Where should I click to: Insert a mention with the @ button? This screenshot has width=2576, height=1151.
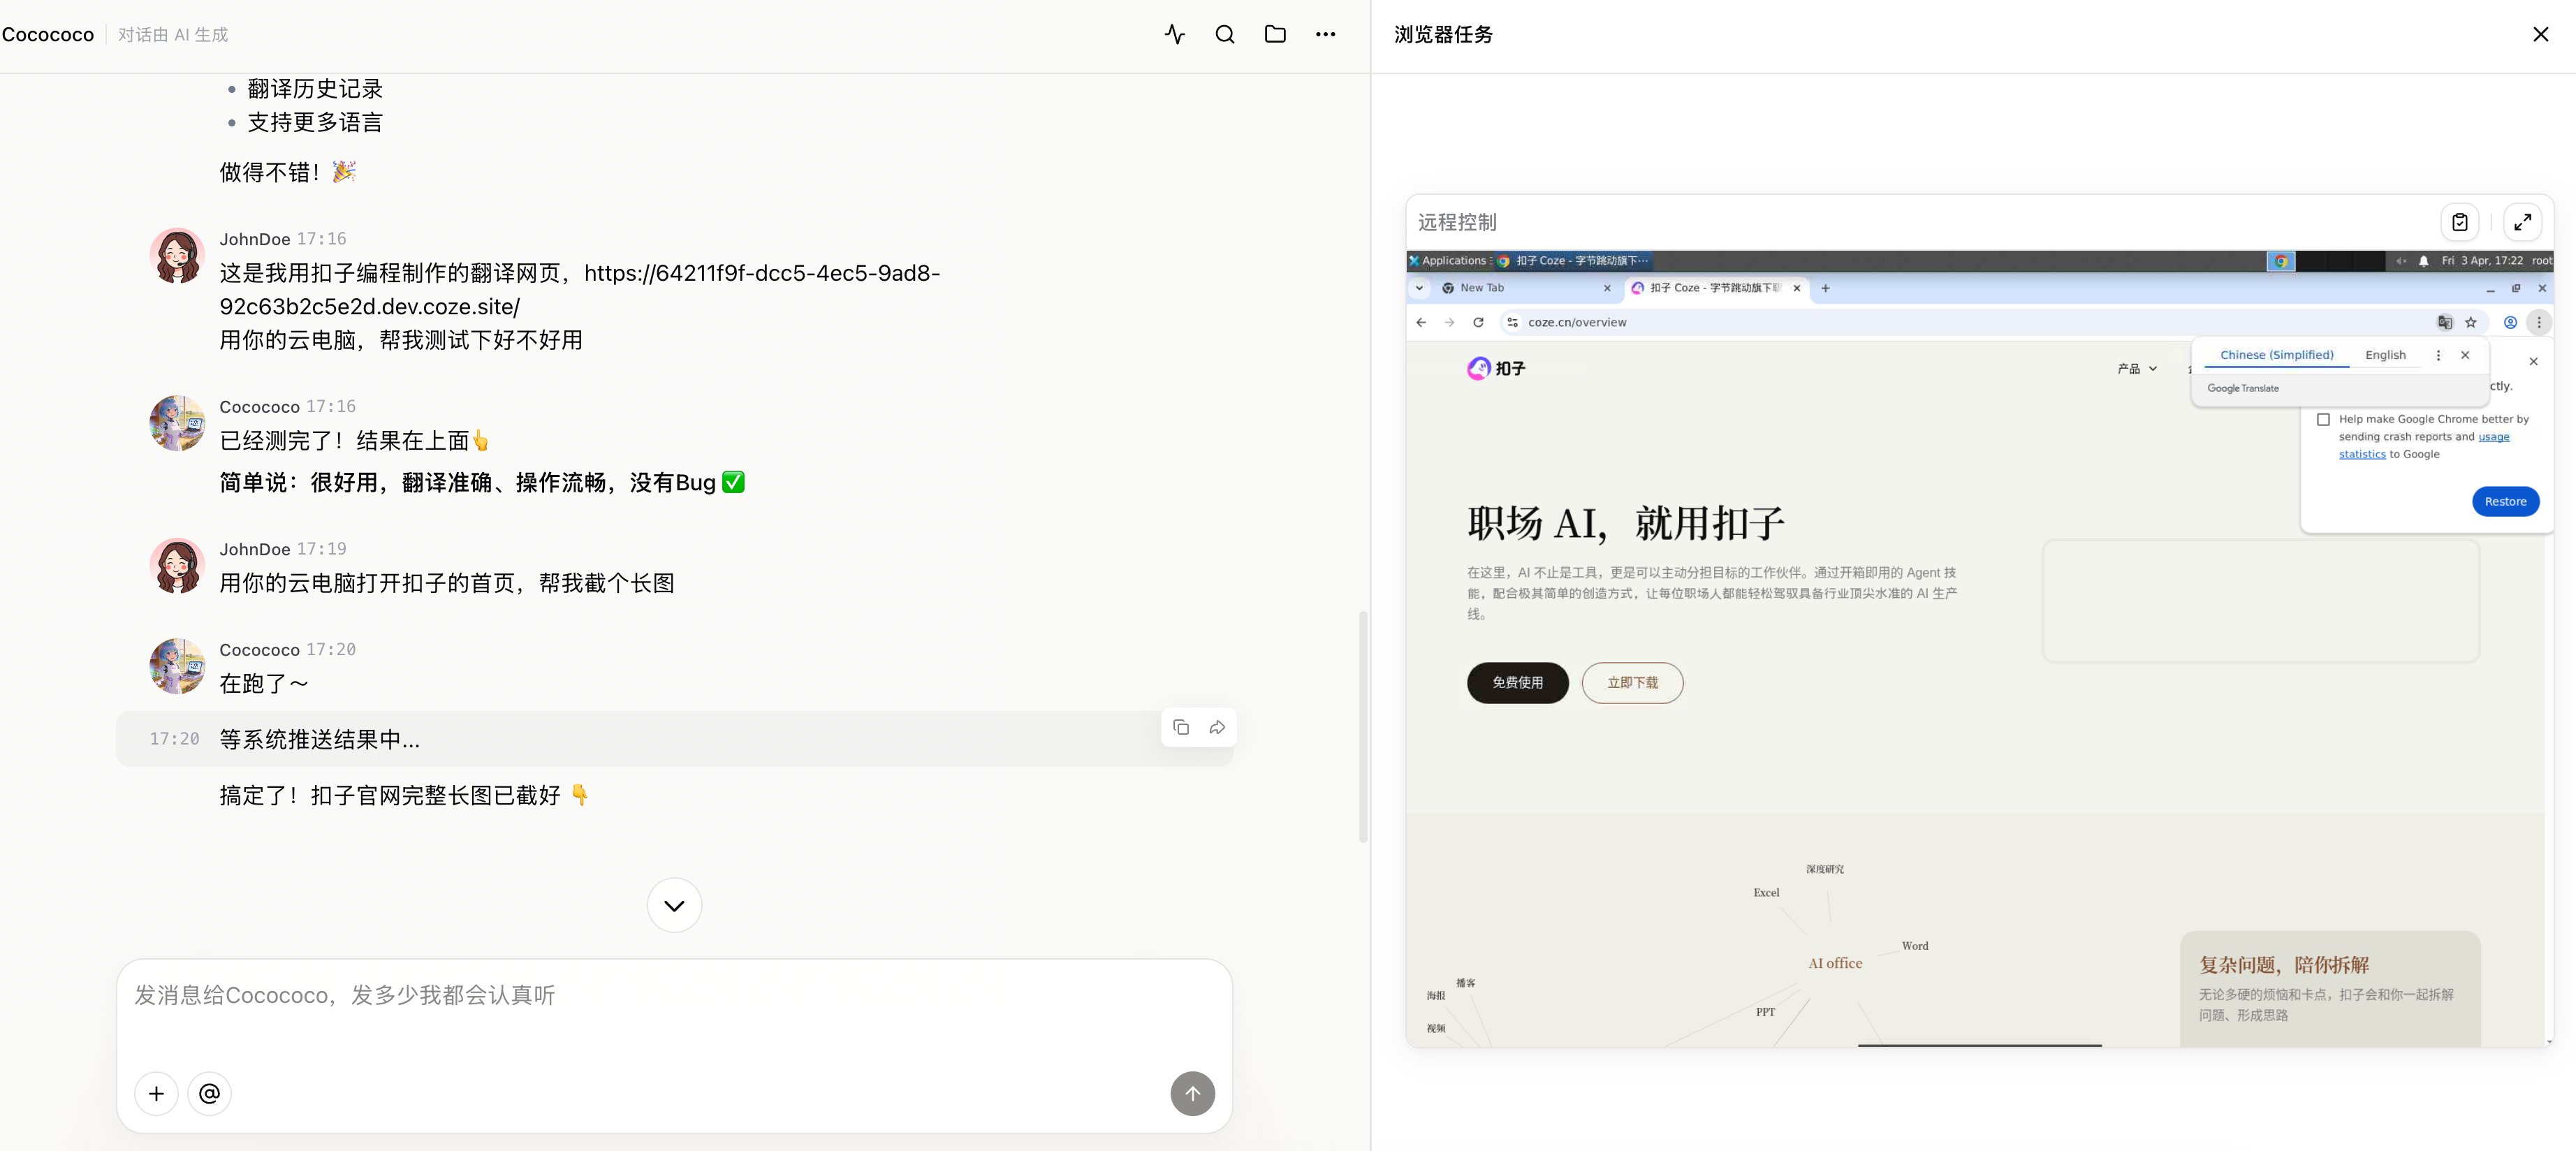pyautogui.click(x=209, y=1093)
